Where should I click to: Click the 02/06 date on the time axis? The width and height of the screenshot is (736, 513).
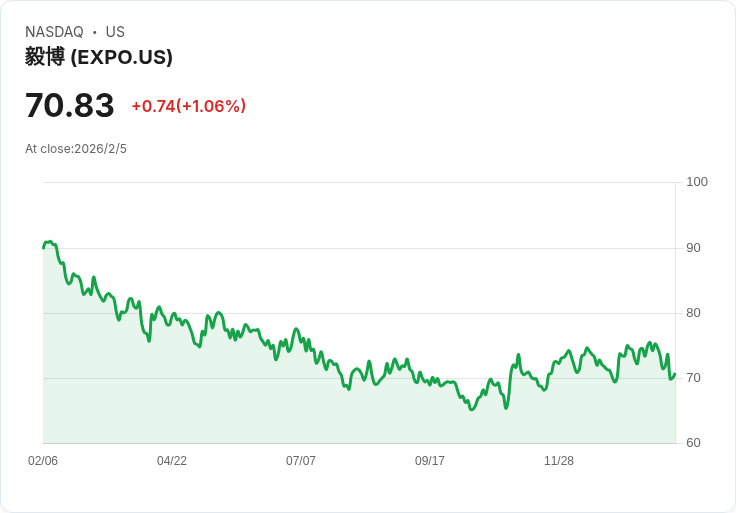point(43,461)
